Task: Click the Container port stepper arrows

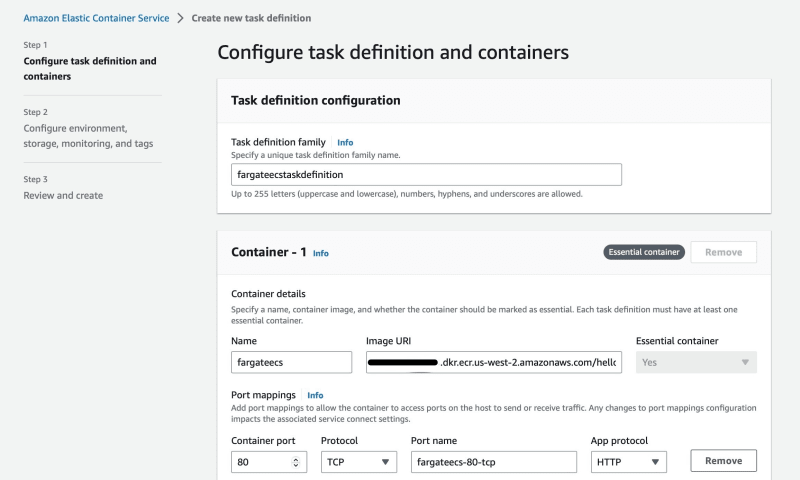Action: tap(295, 462)
